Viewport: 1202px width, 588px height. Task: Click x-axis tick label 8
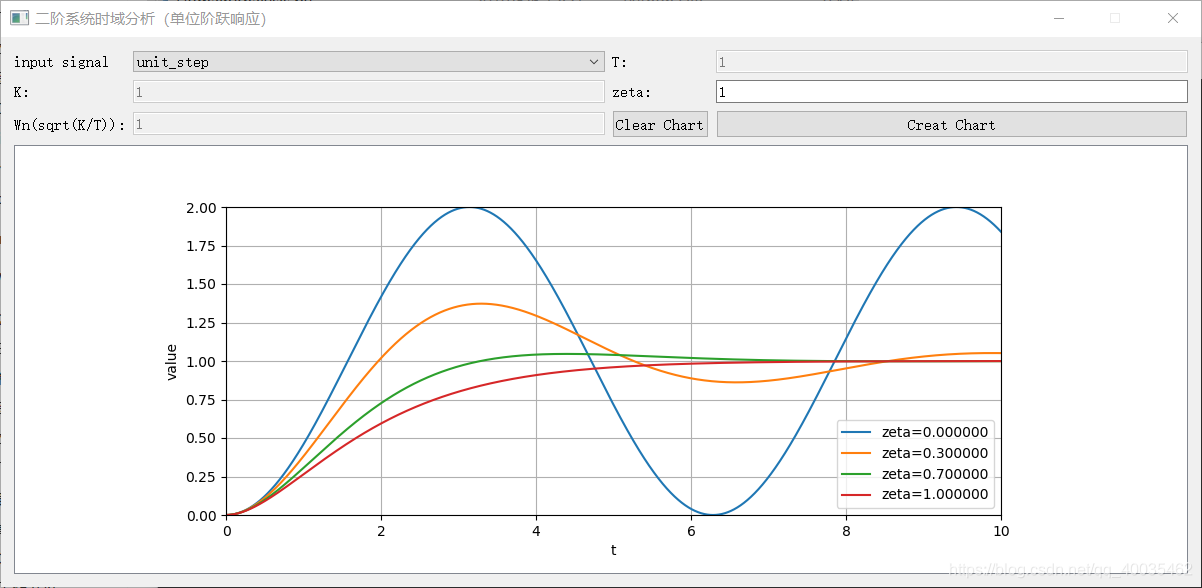tap(846, 531)
